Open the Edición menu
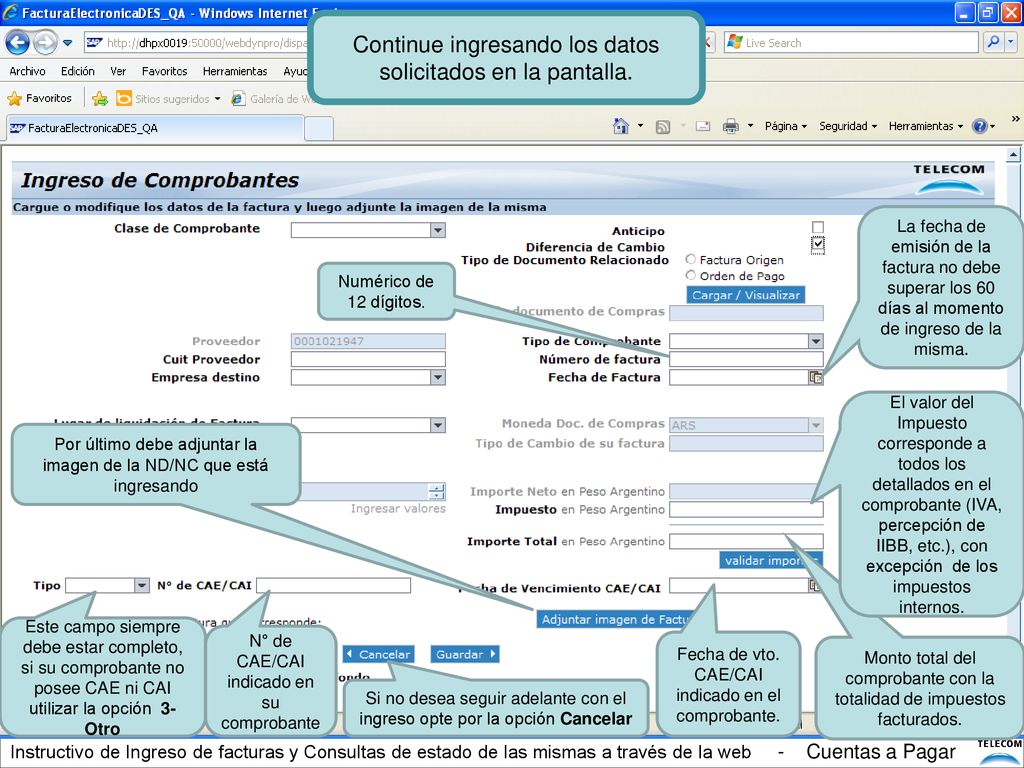Viewport: 1024px width, 768px height. coord(78,71)
